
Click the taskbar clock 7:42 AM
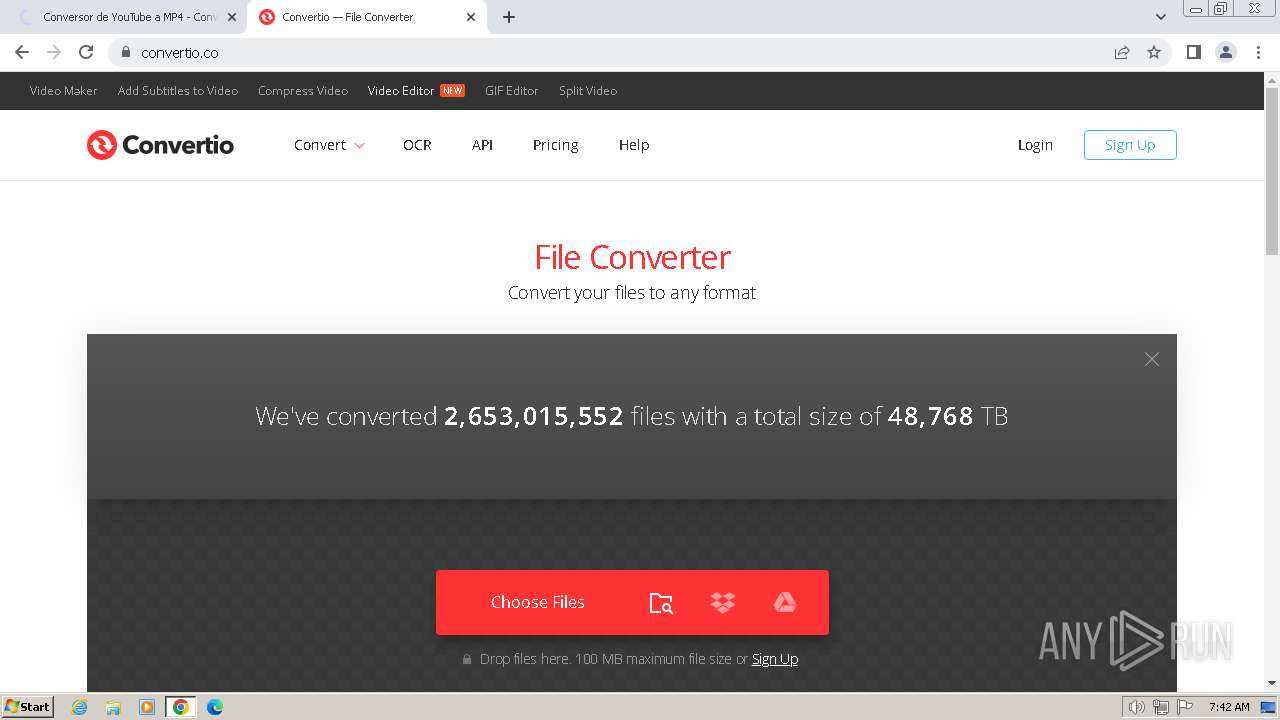pyautogui.click(x=1229, y=707)
